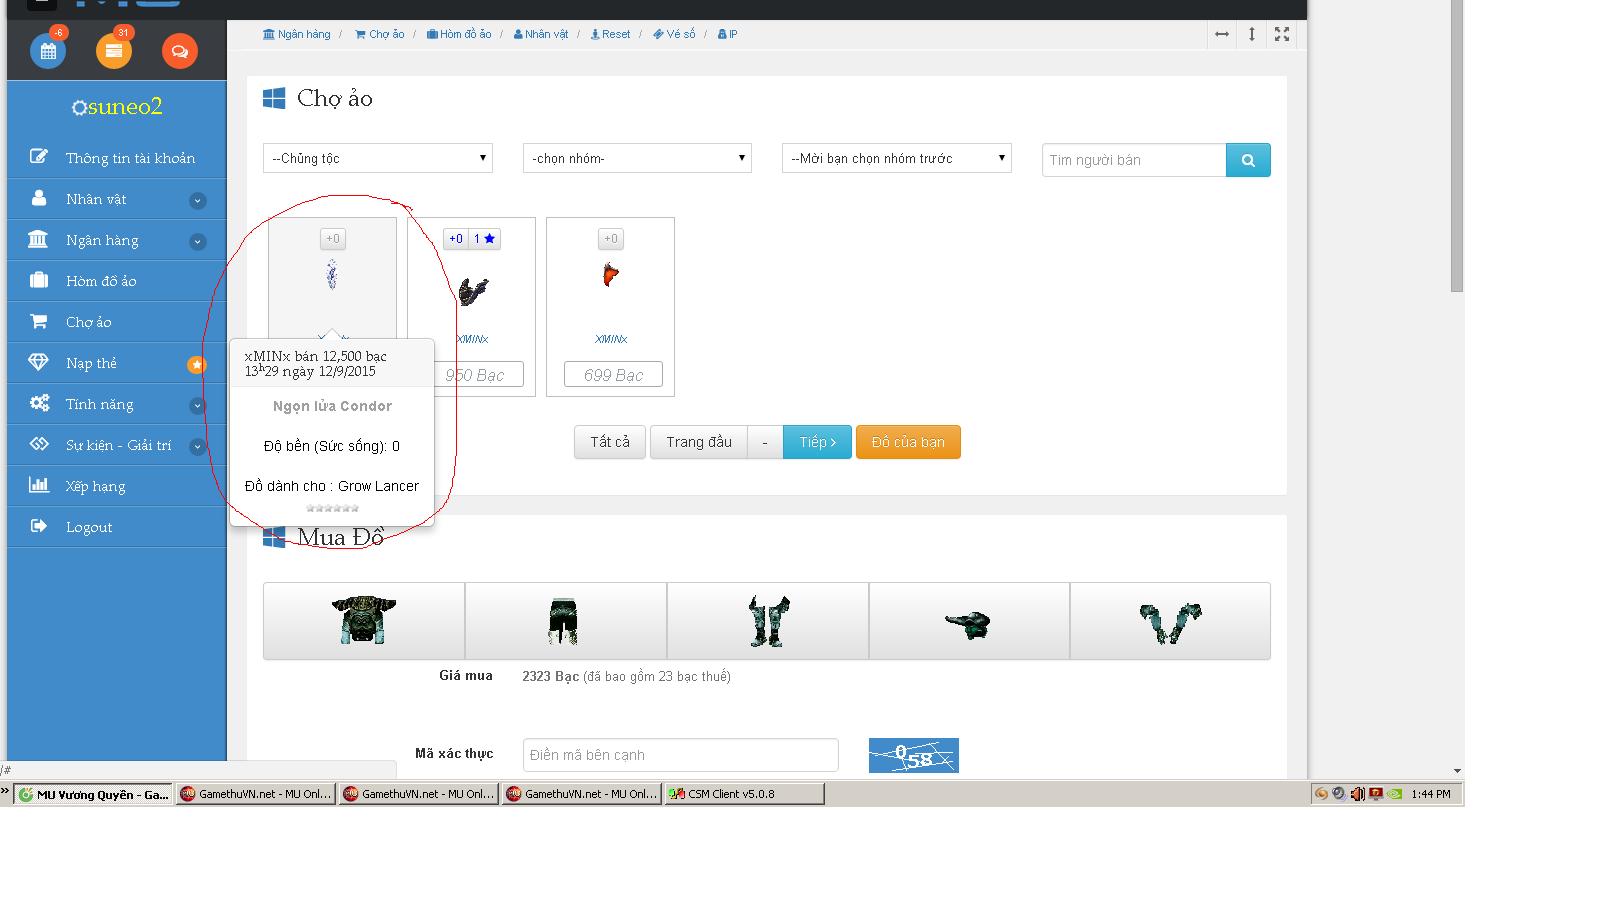1600x900 pixels.
Task: Open the red chat bubble icon
Action: pos(180,51)
